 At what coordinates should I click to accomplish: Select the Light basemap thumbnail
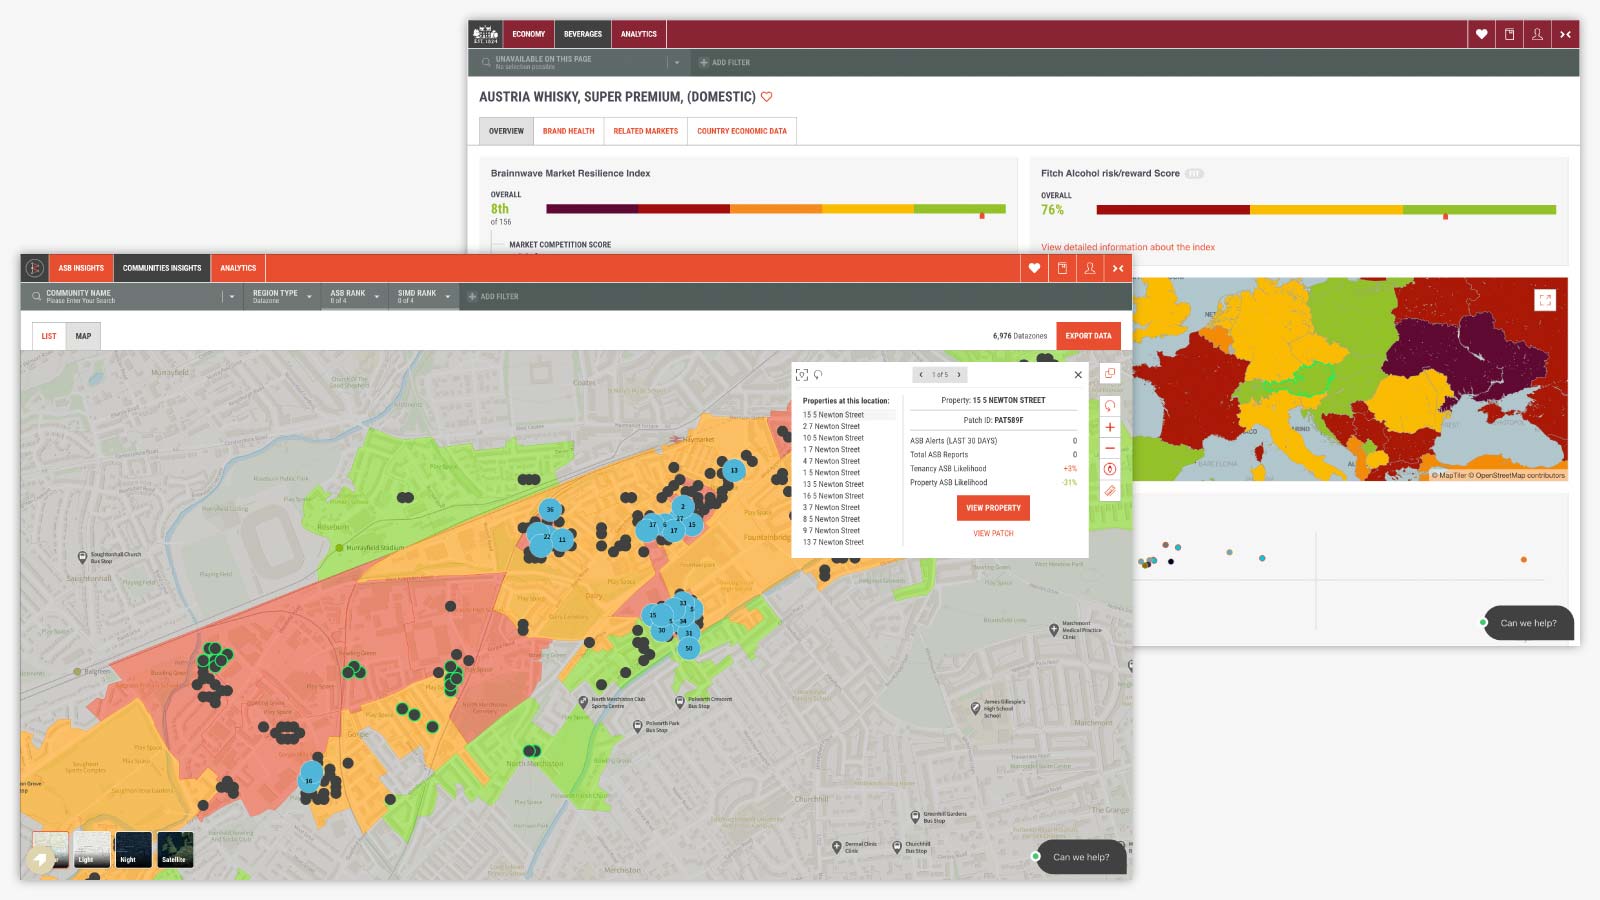[92, 849]
